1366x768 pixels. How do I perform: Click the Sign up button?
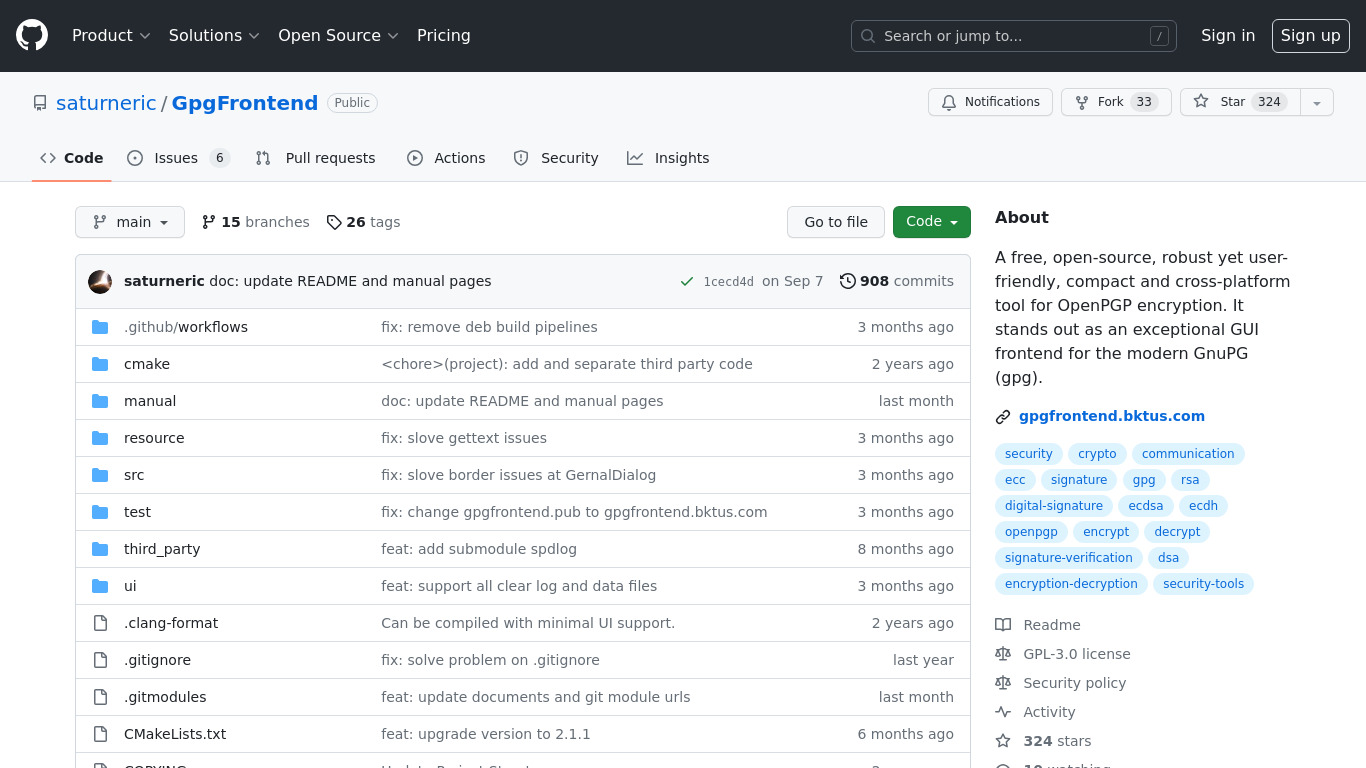click(x=1310, y=36)
